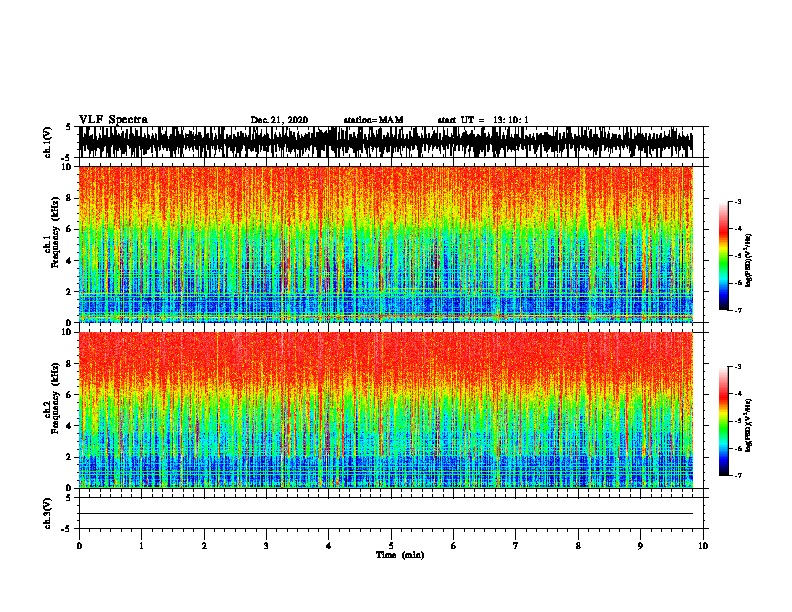Click the -3 label on ch.1 color bar

738,201
